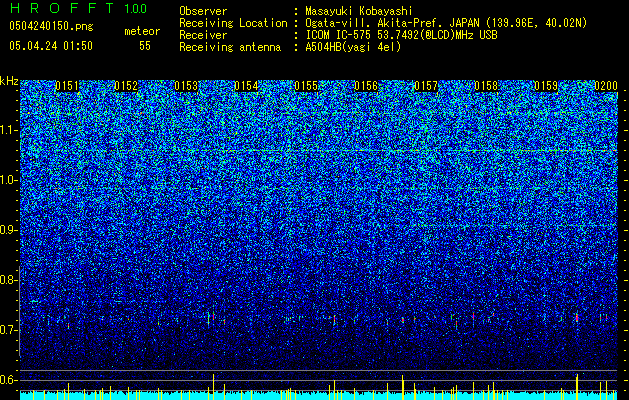Viewport: 629px width, 400px height.
Task: Click the Receiver label
Action: (x=203, y=35)
